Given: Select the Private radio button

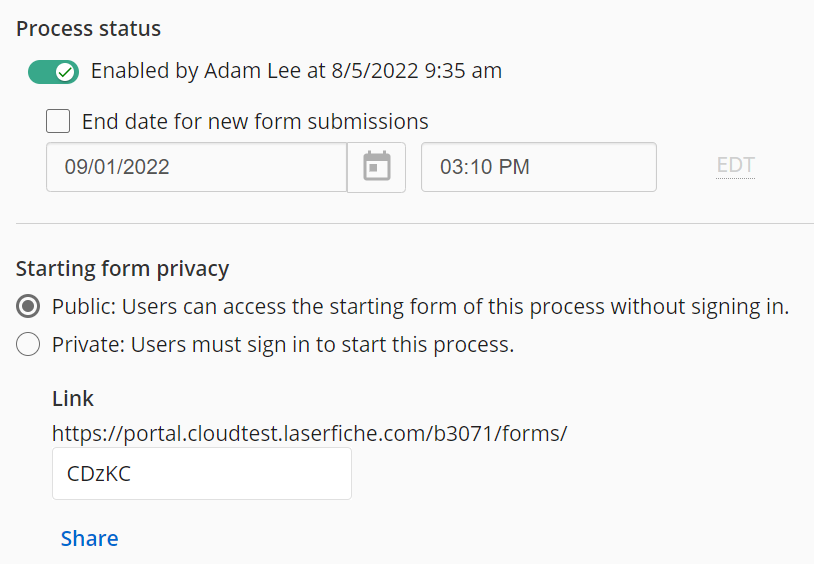Looking at the screenshot, I should click(x=28, y=344).
